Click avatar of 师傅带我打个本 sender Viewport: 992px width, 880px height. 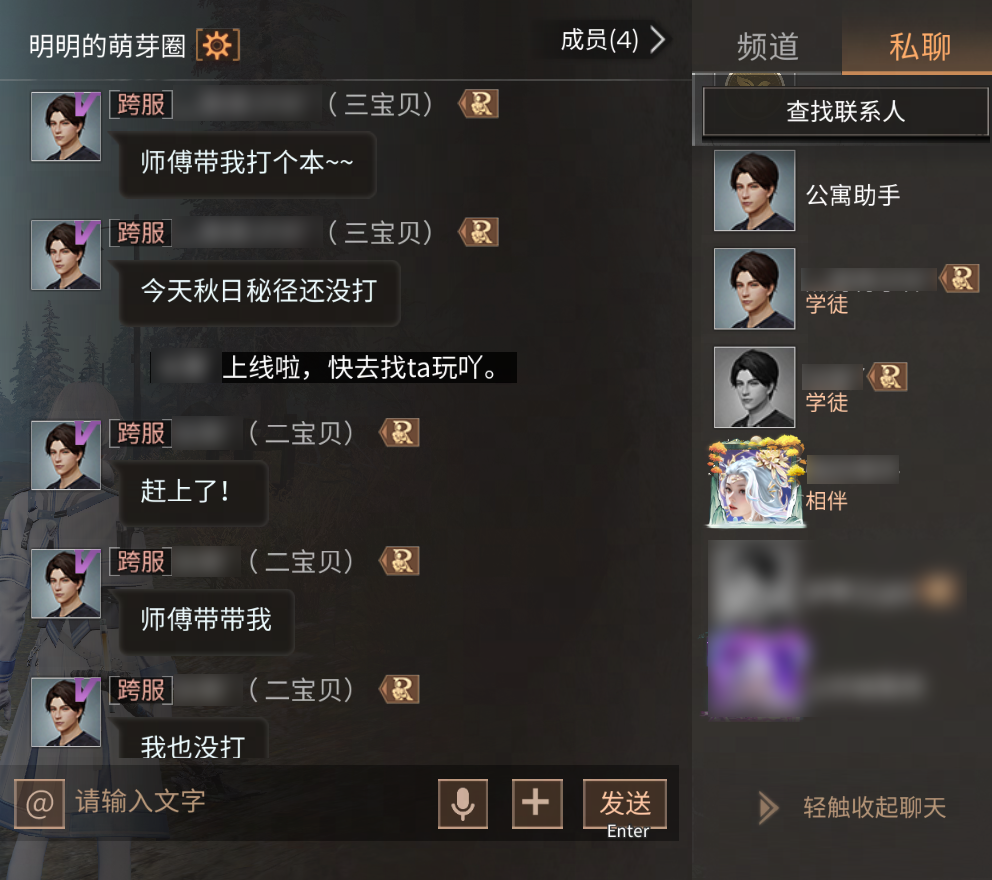pos(66,126)
